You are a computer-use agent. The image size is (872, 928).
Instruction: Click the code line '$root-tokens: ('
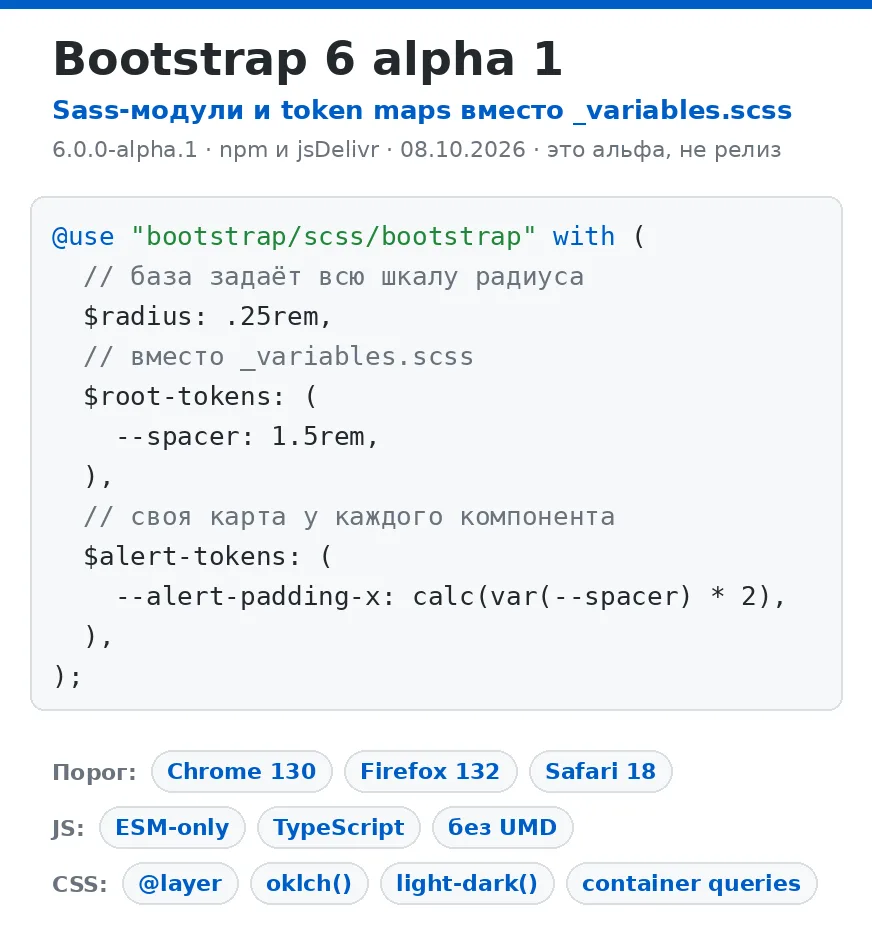201,397
